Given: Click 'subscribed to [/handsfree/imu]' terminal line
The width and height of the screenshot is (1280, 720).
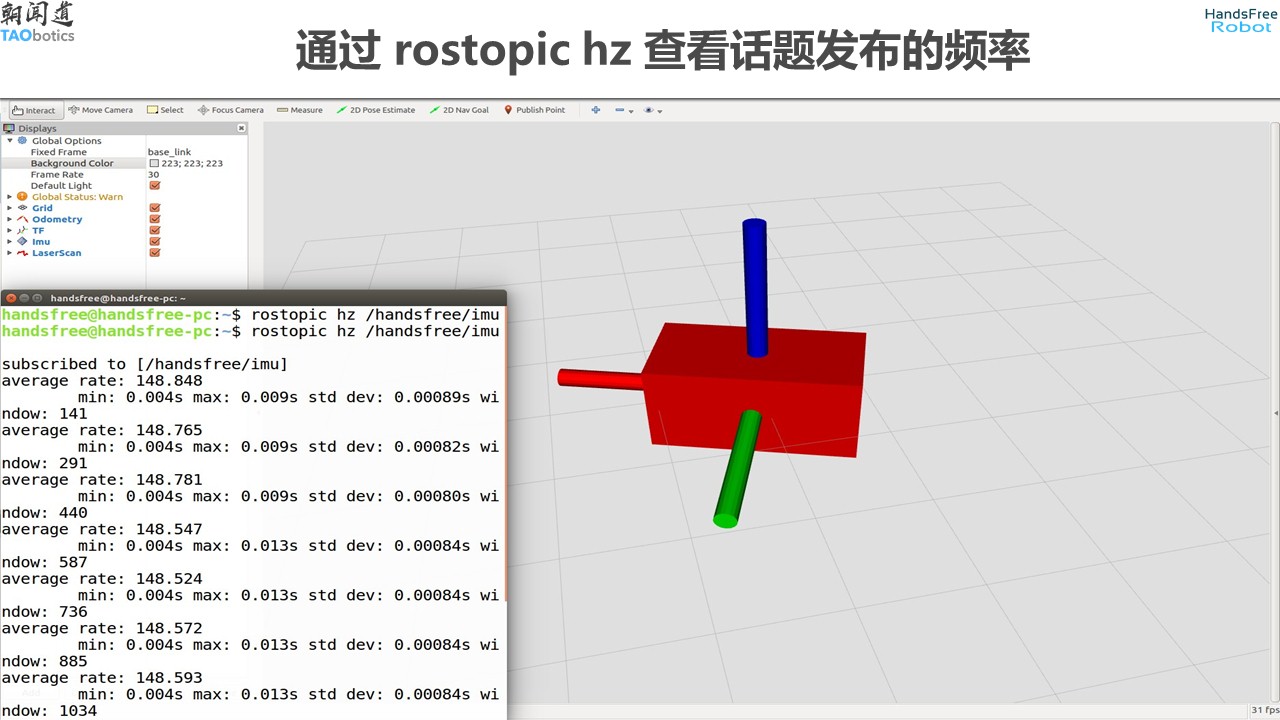Looking at the screenshot, I should point(145,364).
